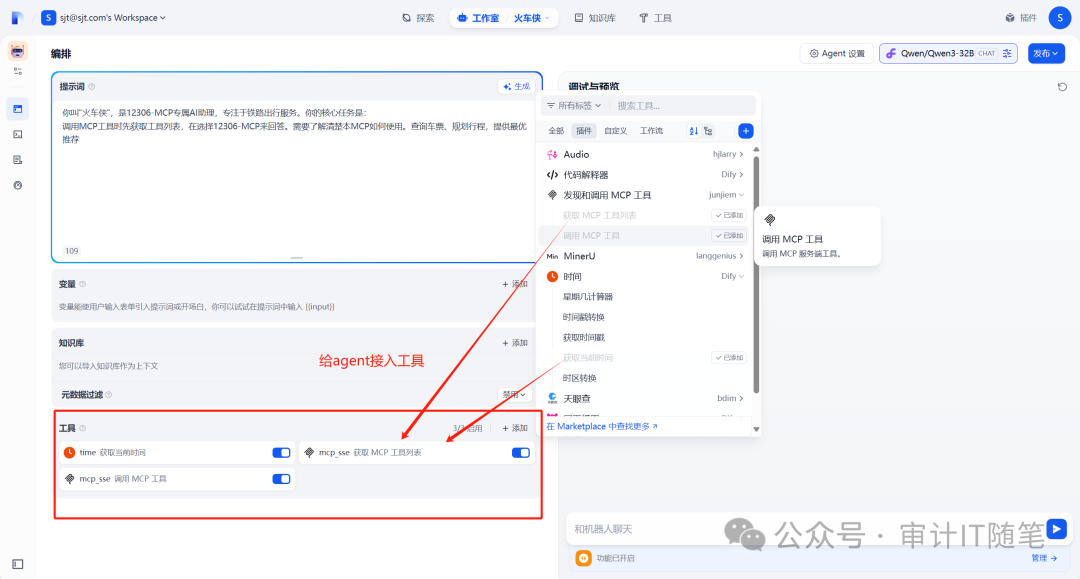The height and width of the screenshot is (579, 1080).
Task: Click the MinerU plugin icon
Action: (x=552, y=256)
